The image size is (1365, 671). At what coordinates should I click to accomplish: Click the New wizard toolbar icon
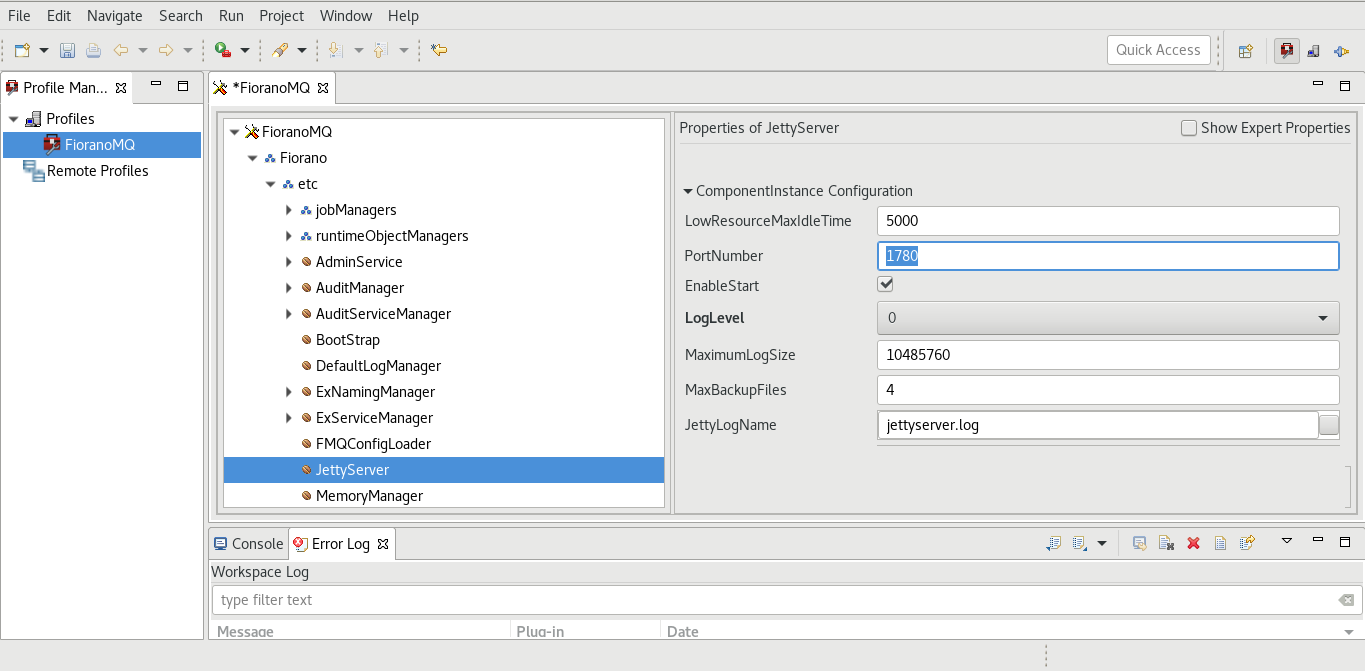tap(23, 50)
